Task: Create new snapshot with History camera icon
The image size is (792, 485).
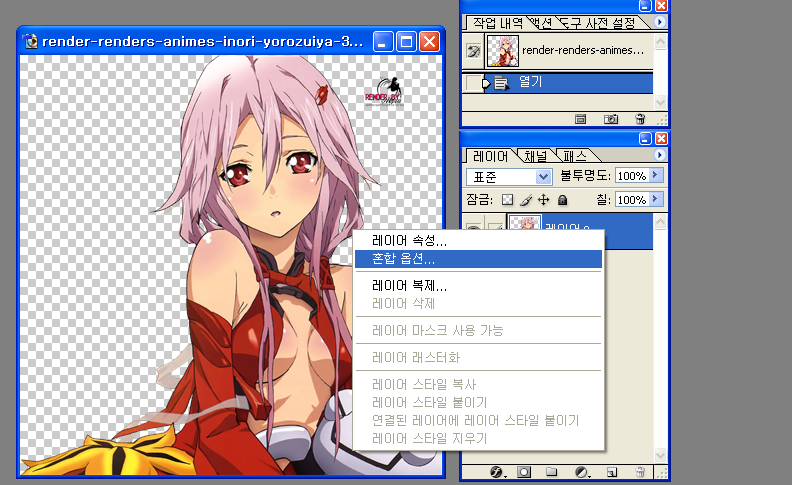Action: 610,119
